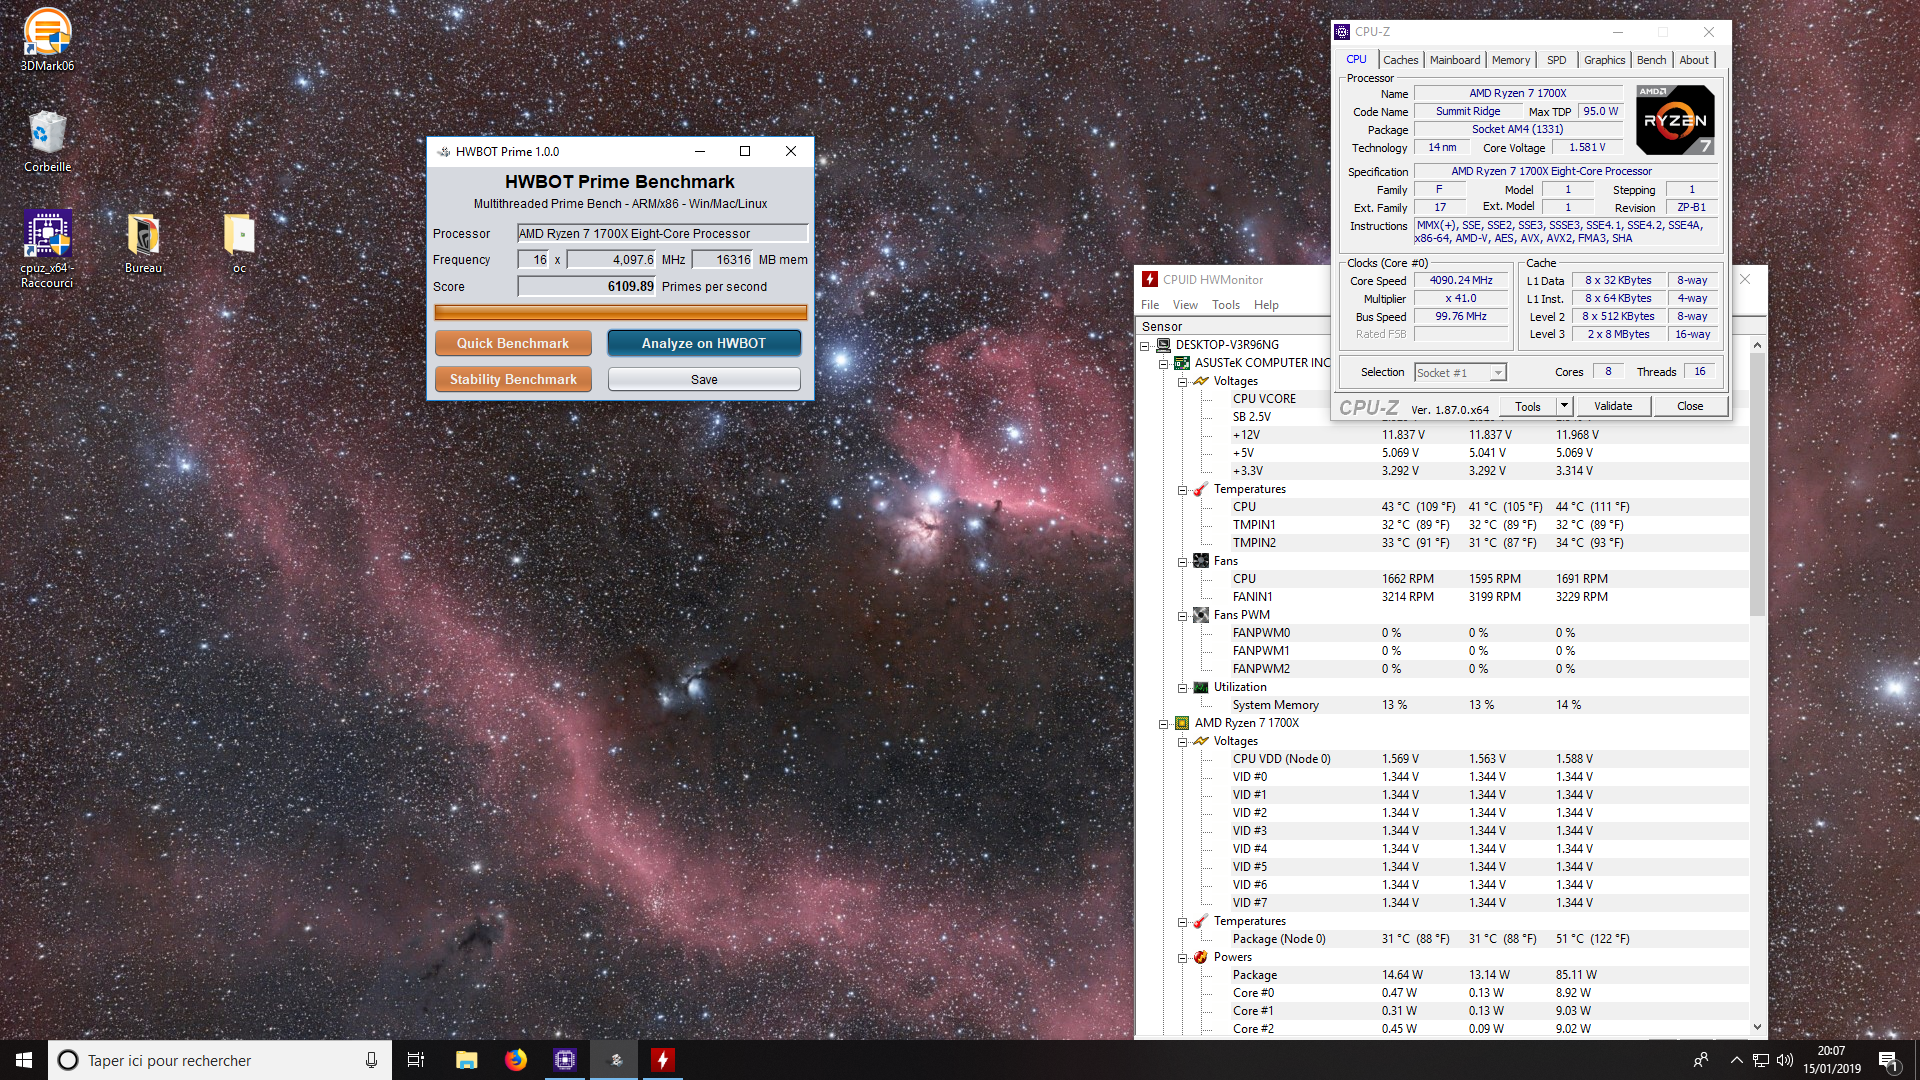Open the View menu in HWMonitor
This screenshot has height=1080, width=1920.
(x=1185, y=305)
